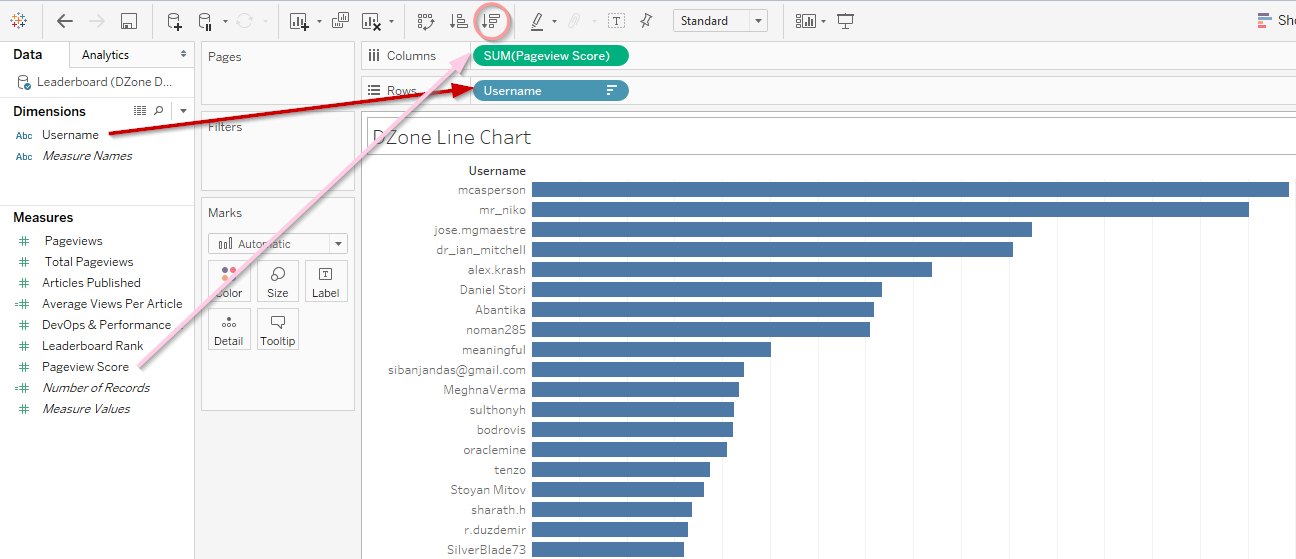Click the Username column header
The height and width of the screenshot is (559, 1296).
click(497, 171)
